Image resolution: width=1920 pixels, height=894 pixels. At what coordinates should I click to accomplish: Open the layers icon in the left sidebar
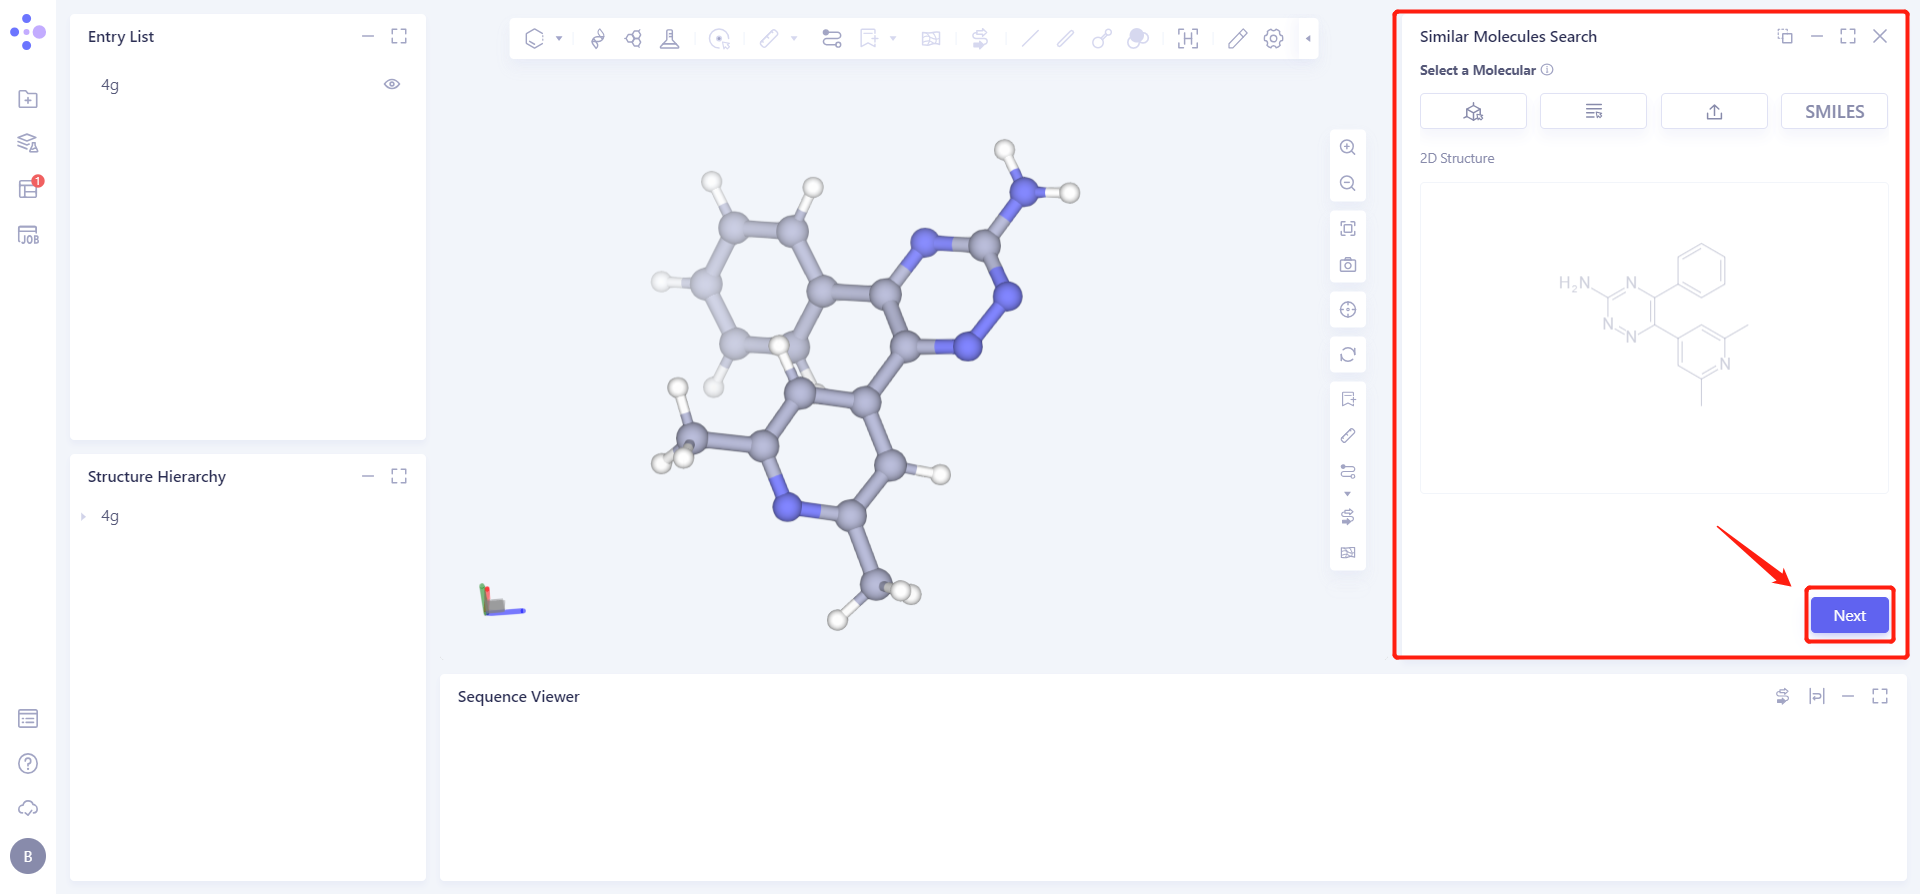pyautogui.click(x=28, y=143)
